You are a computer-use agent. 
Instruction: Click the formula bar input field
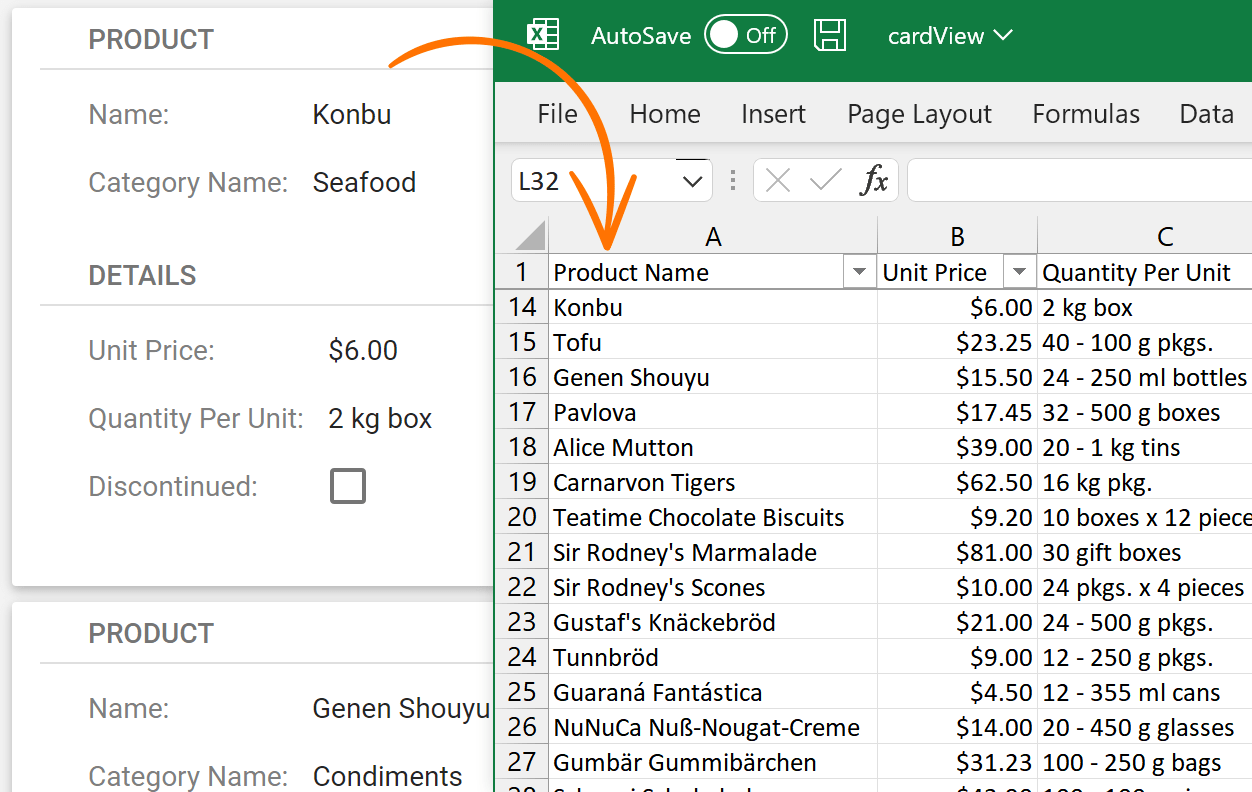tap(1078, 181)
